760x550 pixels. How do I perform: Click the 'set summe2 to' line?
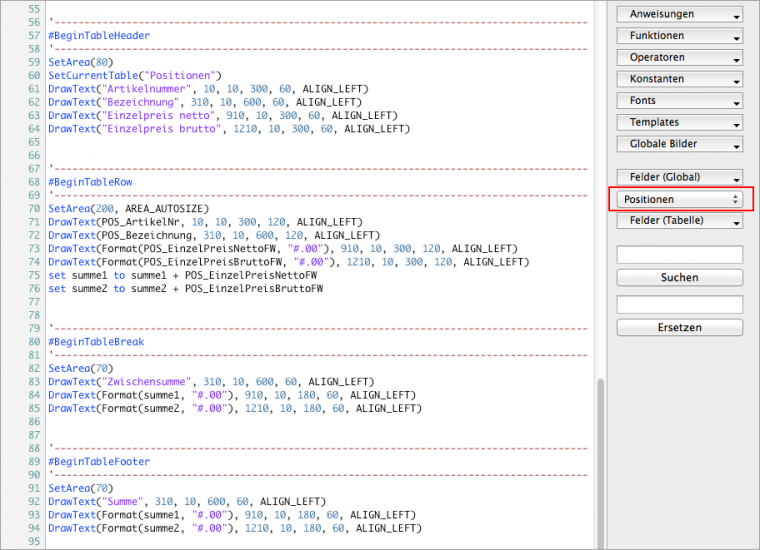(x=186, y=289)
